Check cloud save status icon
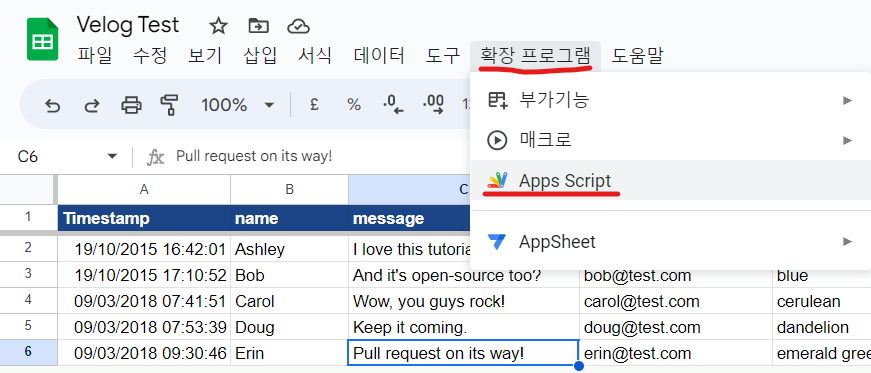This screenshot has width=871, height=373. 298,26
